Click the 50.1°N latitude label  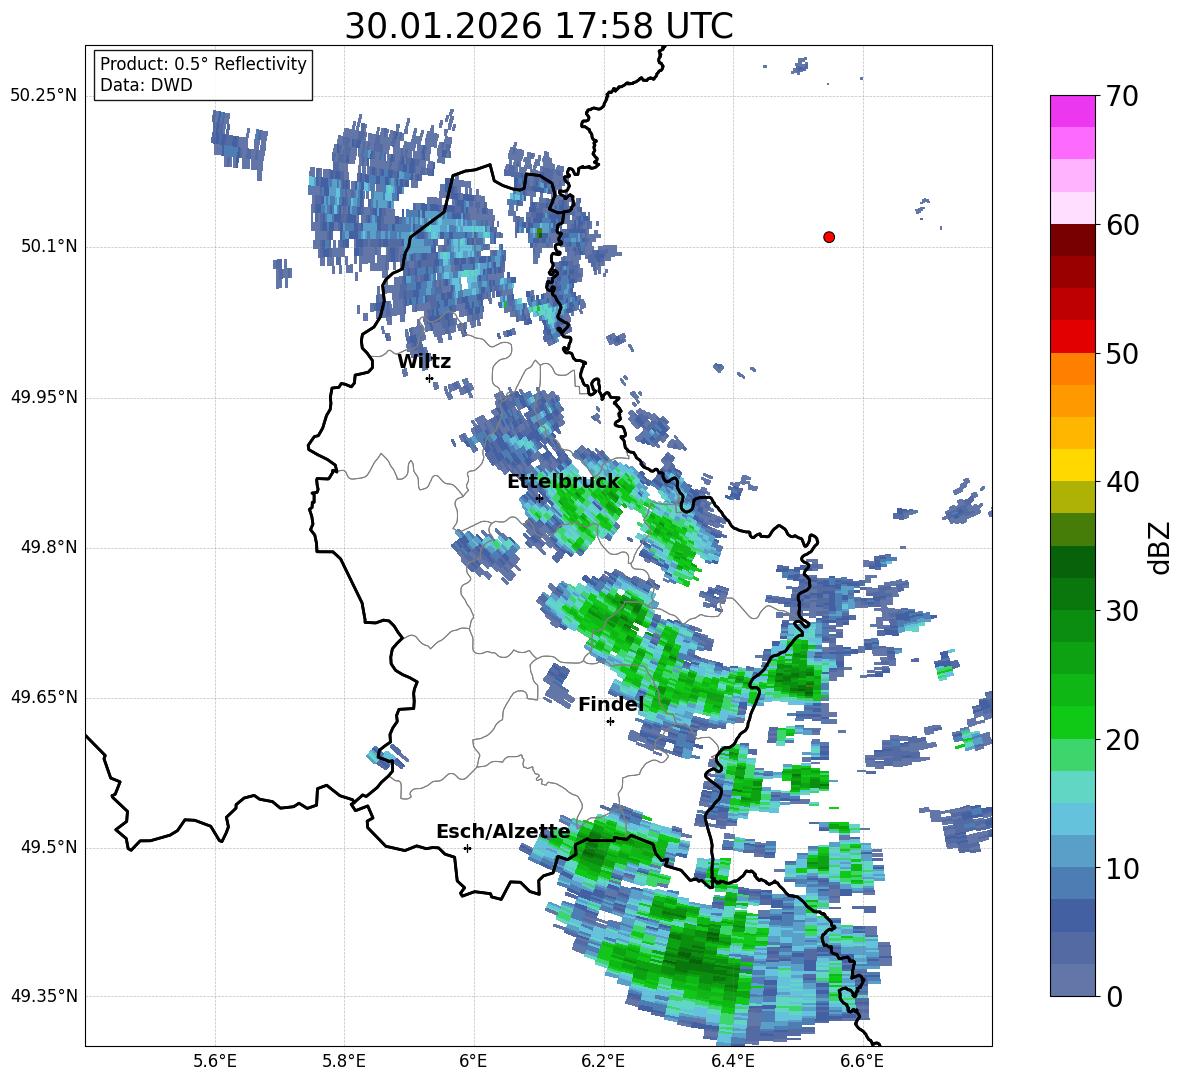pyautogui.click(x=48, y=247)
